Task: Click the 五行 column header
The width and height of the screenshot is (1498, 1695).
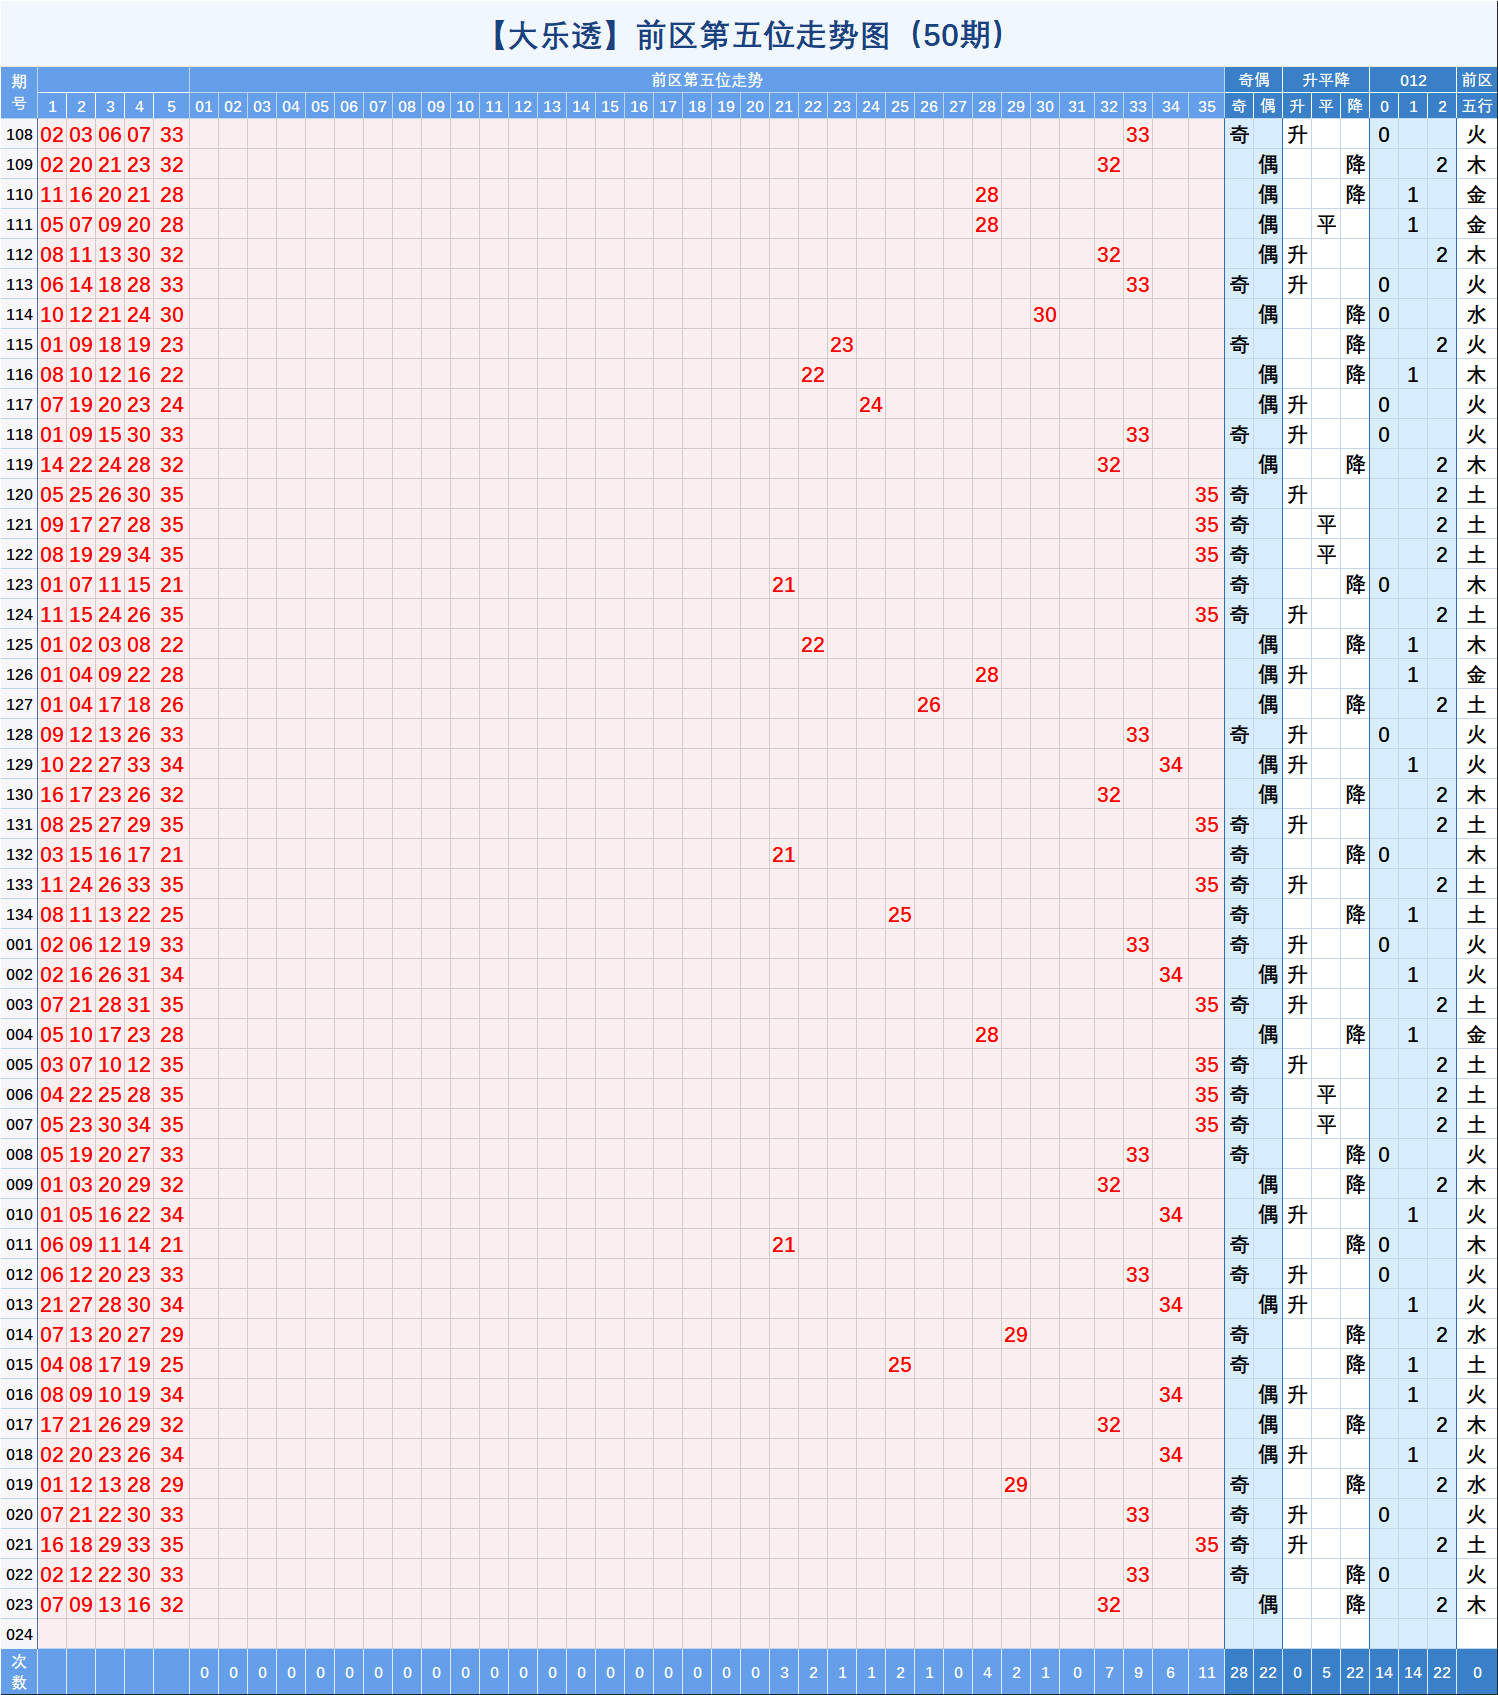Action: pos(1477,106)
